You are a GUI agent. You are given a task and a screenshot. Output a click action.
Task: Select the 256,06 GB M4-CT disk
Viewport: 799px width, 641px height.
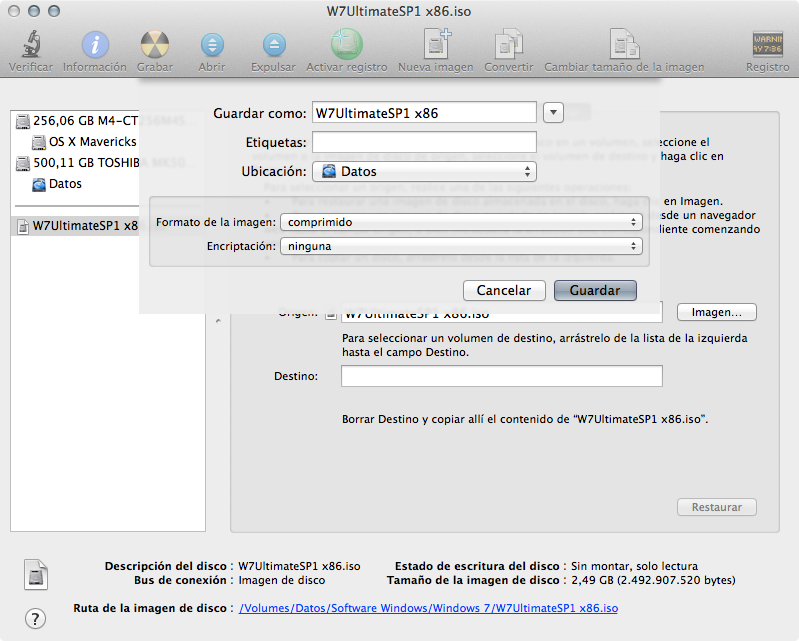[77, 121]
